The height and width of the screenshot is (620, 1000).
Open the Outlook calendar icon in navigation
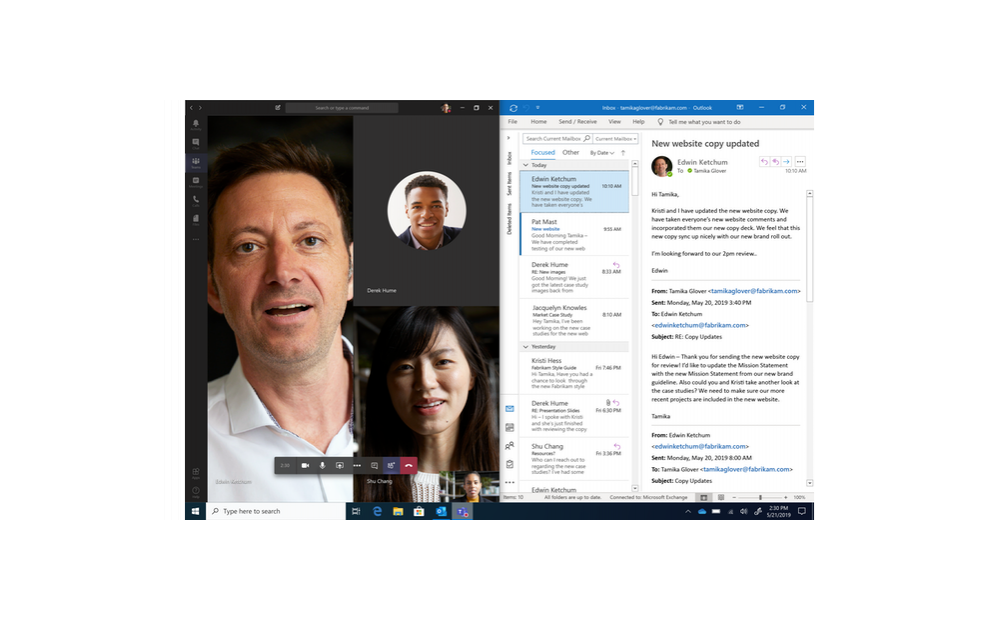pos(509,427)
